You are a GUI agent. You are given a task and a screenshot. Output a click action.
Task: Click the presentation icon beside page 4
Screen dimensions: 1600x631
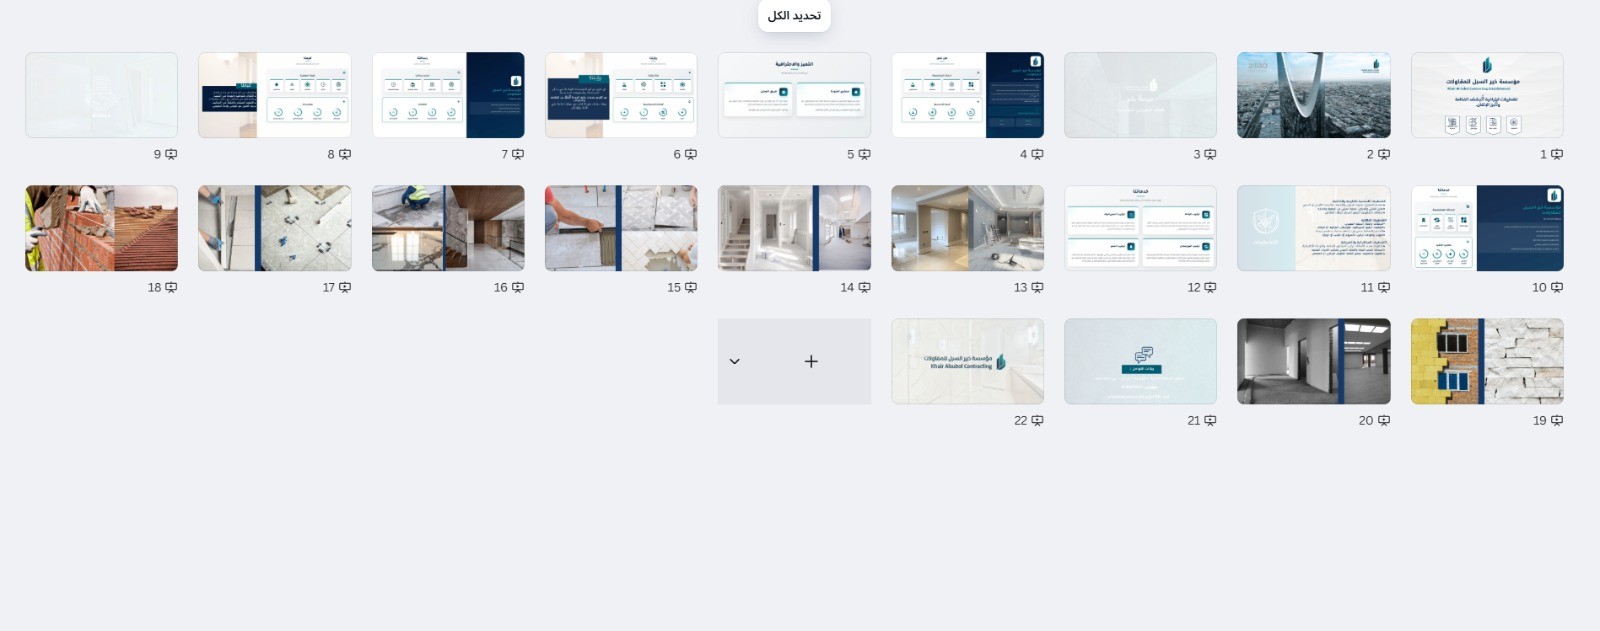1038,154
